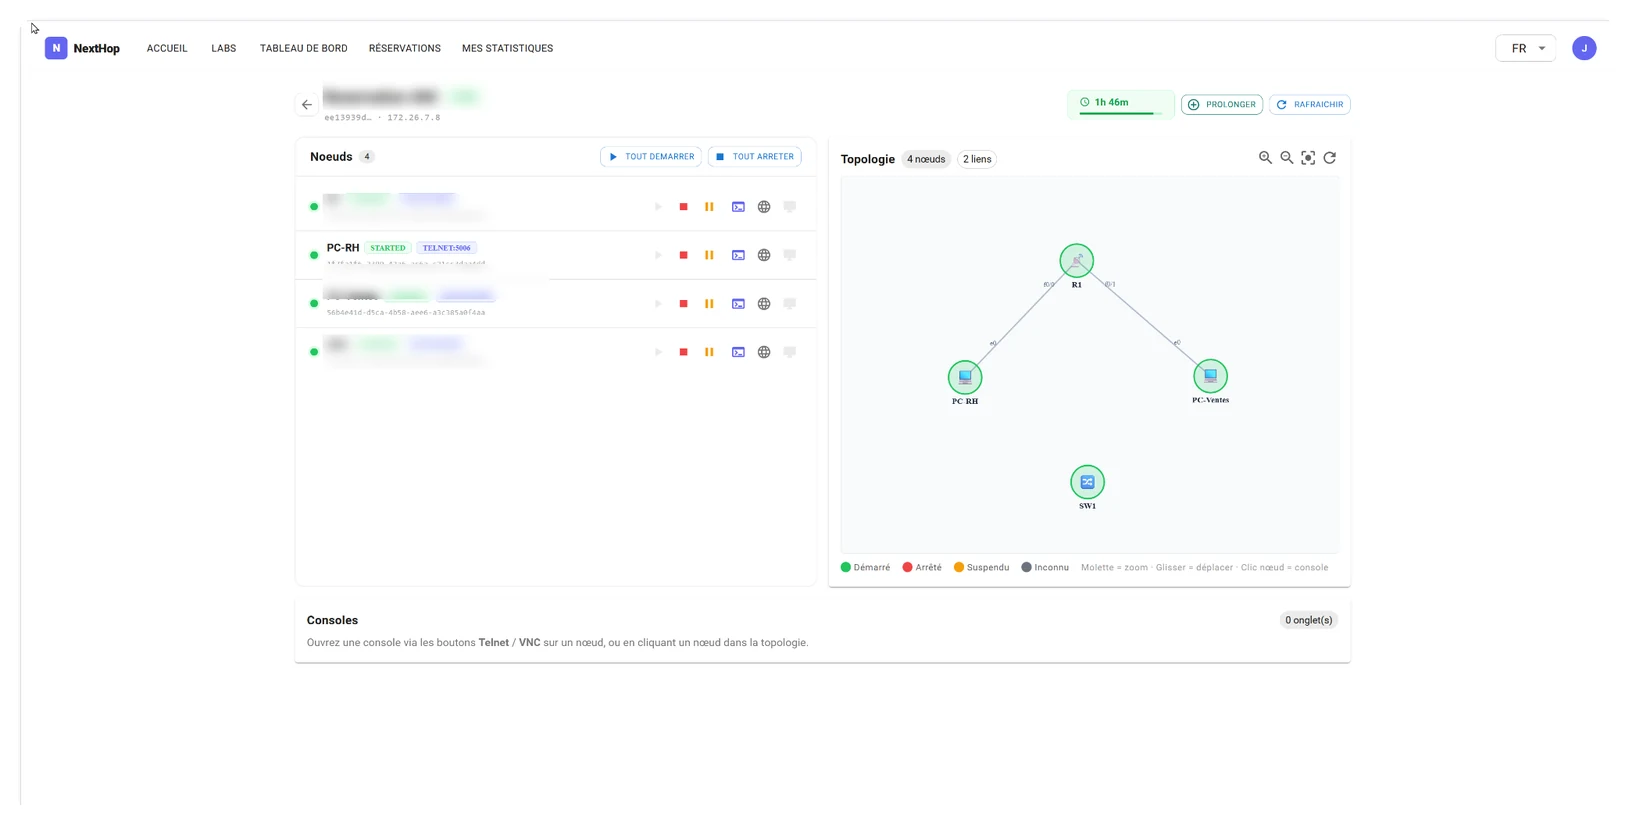This screenshot has height=832, width=1636.
Task: Click RAFRAICHIR button
Action: pos(1310,104)
